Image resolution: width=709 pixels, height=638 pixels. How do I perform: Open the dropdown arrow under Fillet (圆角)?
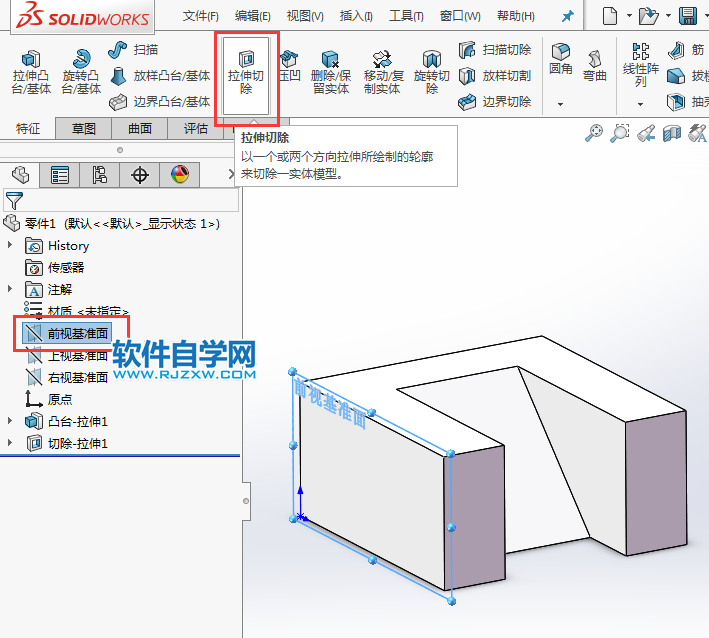pyautogui.click(x=561, y=104)
